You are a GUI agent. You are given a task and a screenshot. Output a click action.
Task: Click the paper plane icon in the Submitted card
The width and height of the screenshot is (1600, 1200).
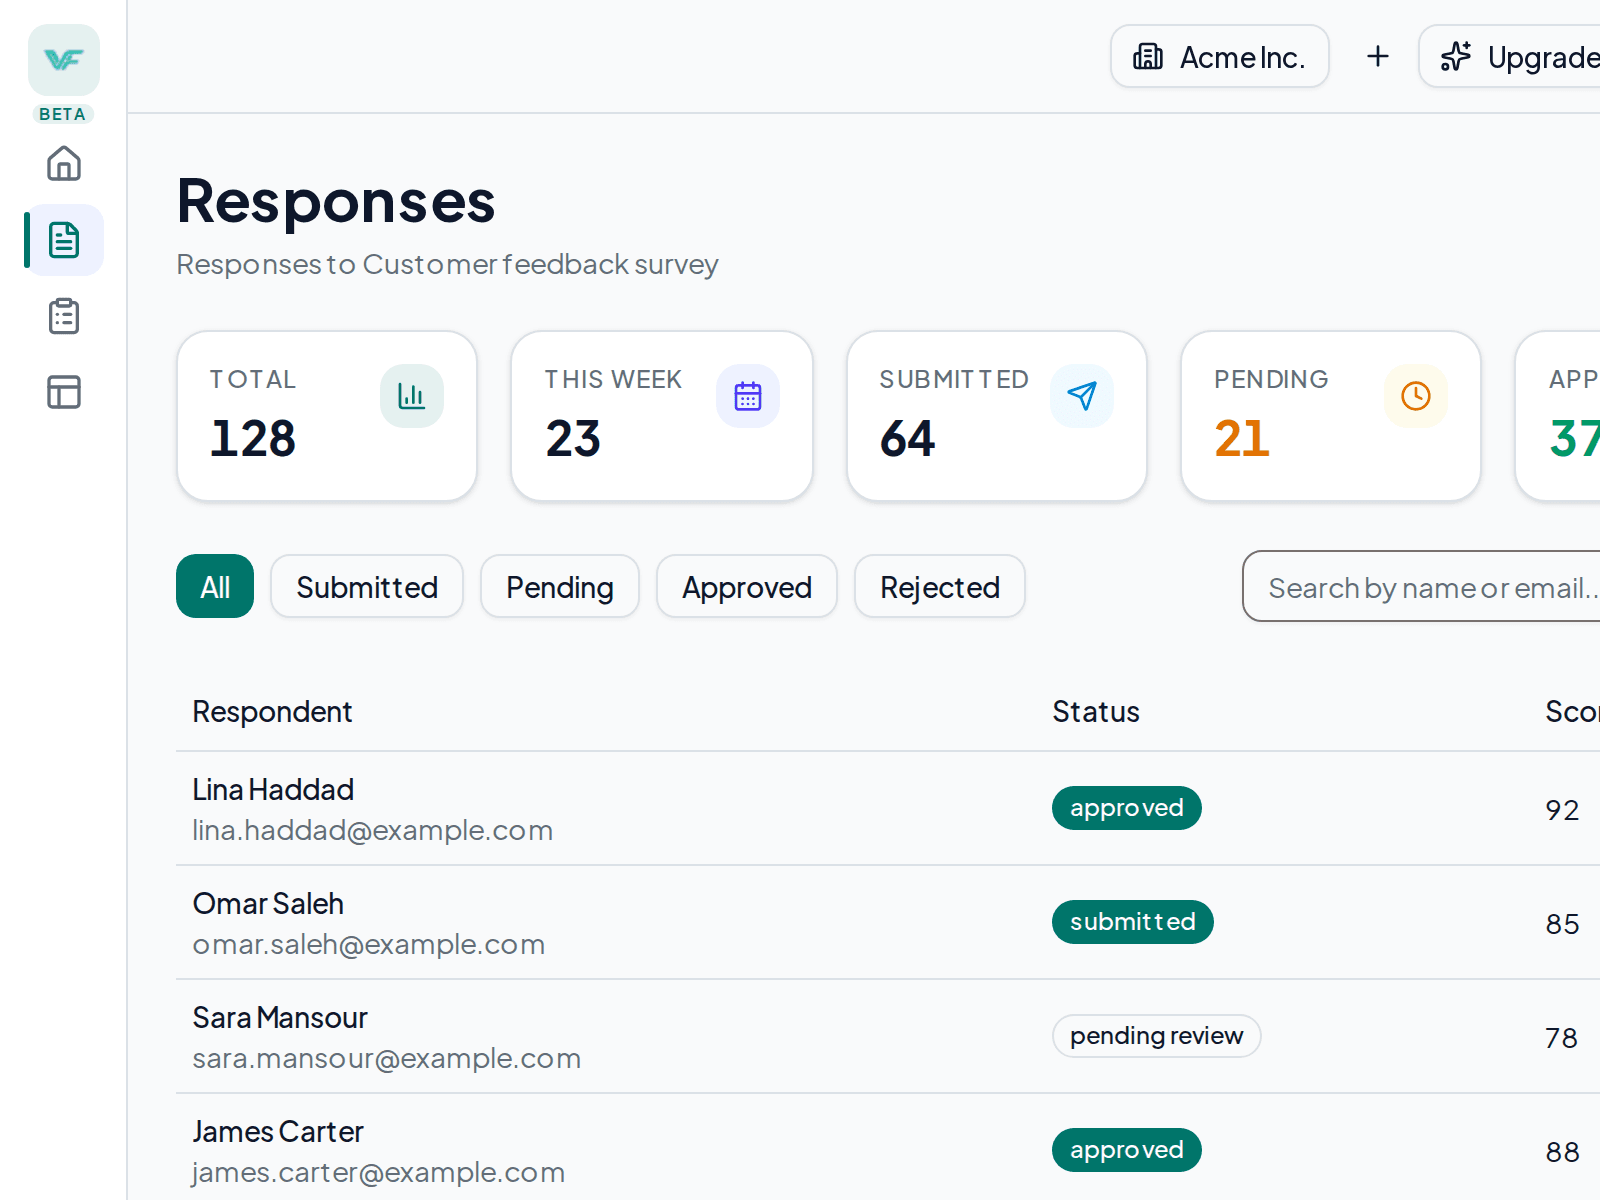[x=1082, y=396]
